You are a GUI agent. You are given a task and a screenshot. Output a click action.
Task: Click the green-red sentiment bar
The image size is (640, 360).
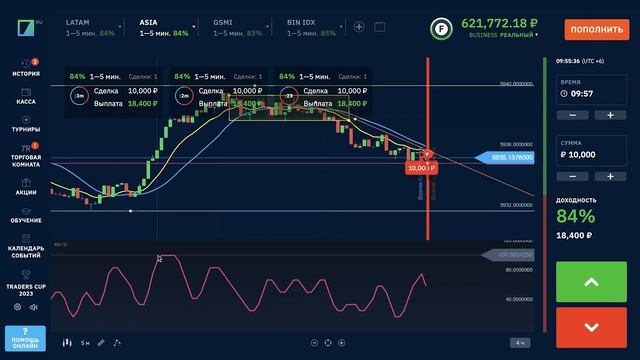tap(544, 194)
